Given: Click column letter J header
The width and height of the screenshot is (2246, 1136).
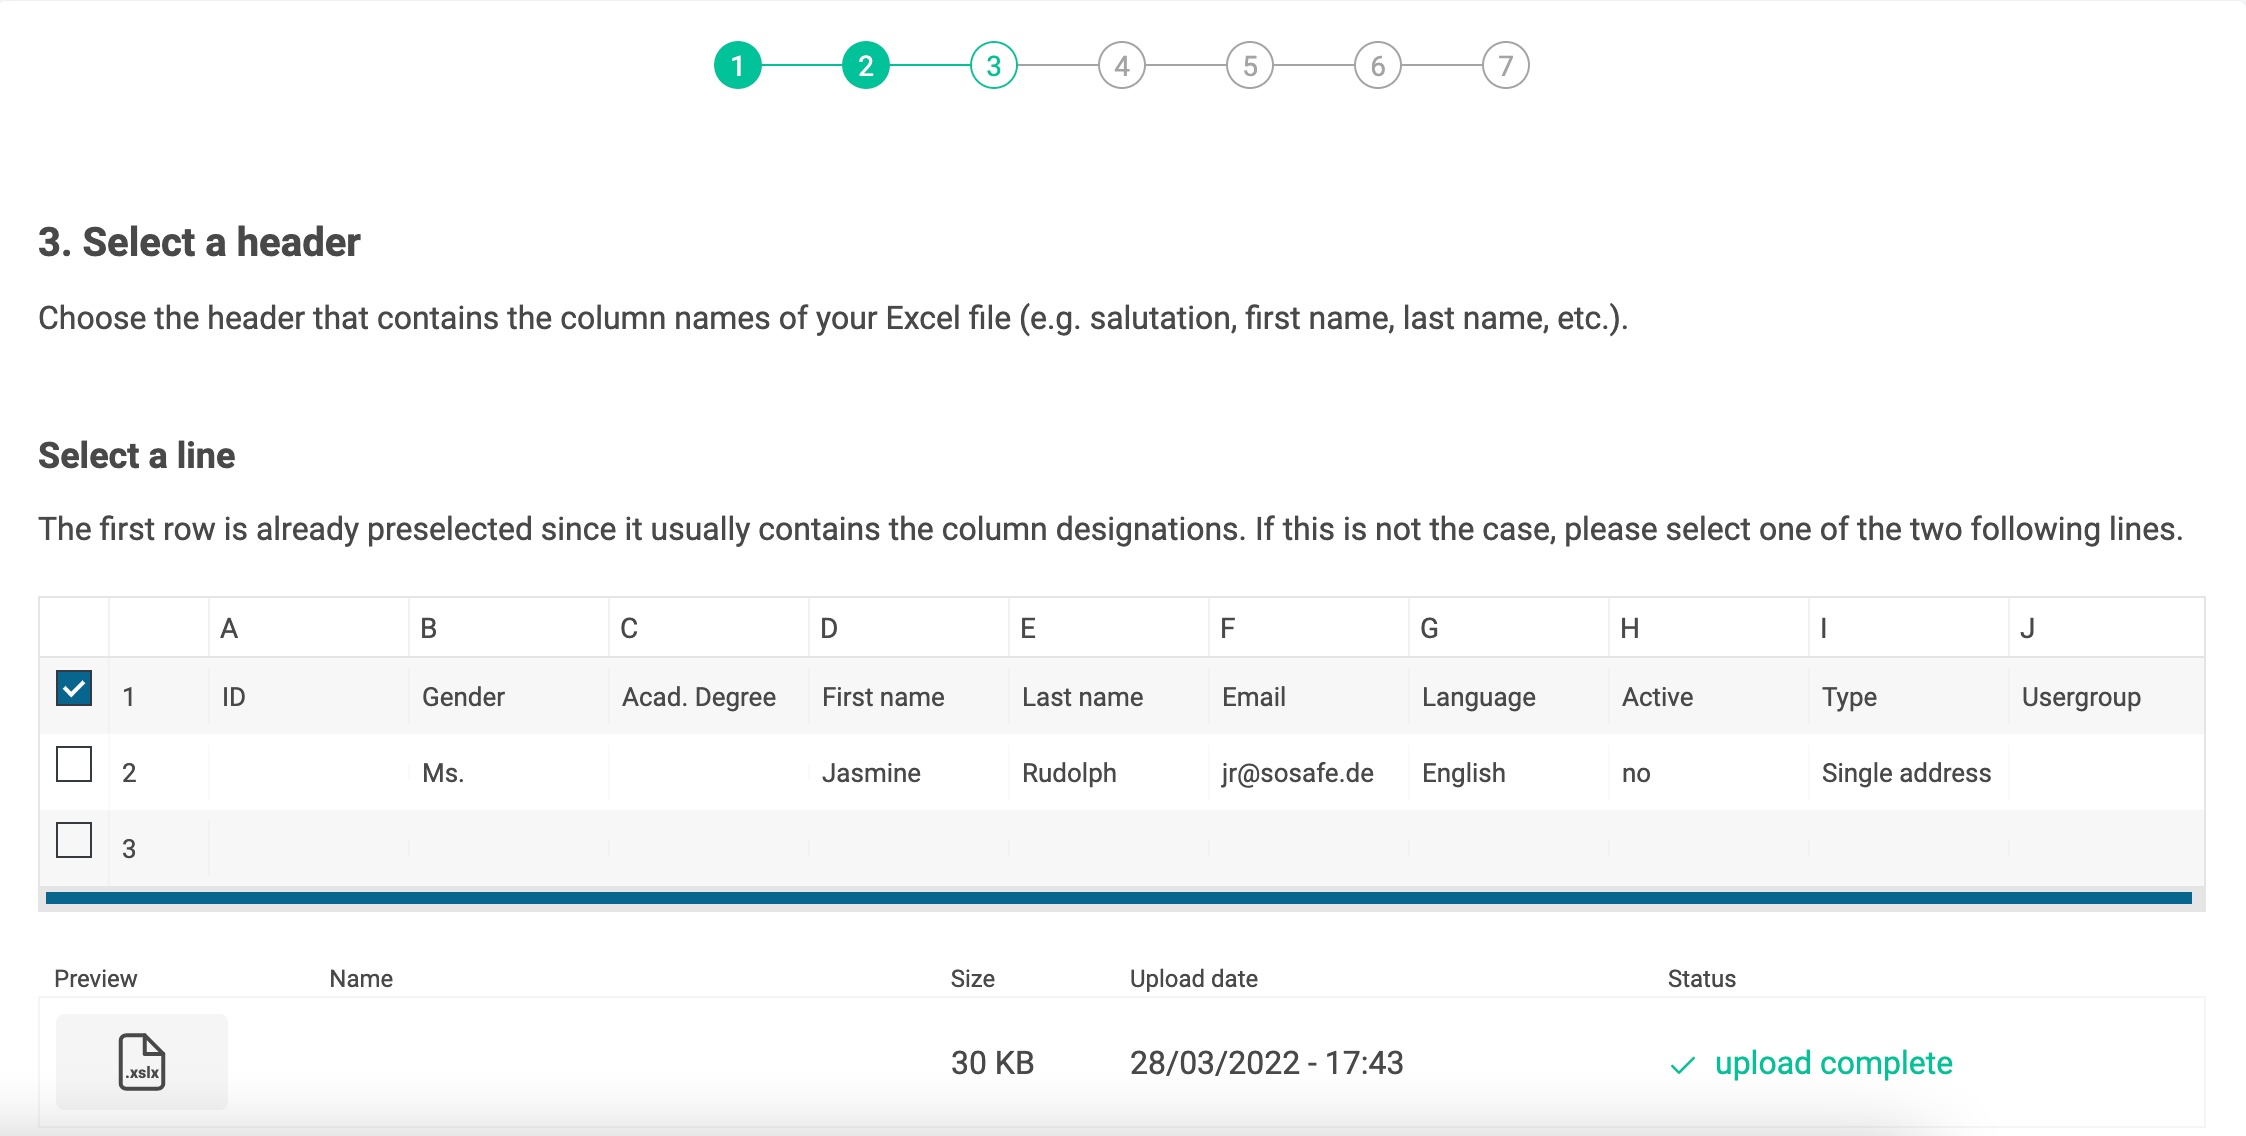Looking at the screenshot, I should coord(2027,628).
